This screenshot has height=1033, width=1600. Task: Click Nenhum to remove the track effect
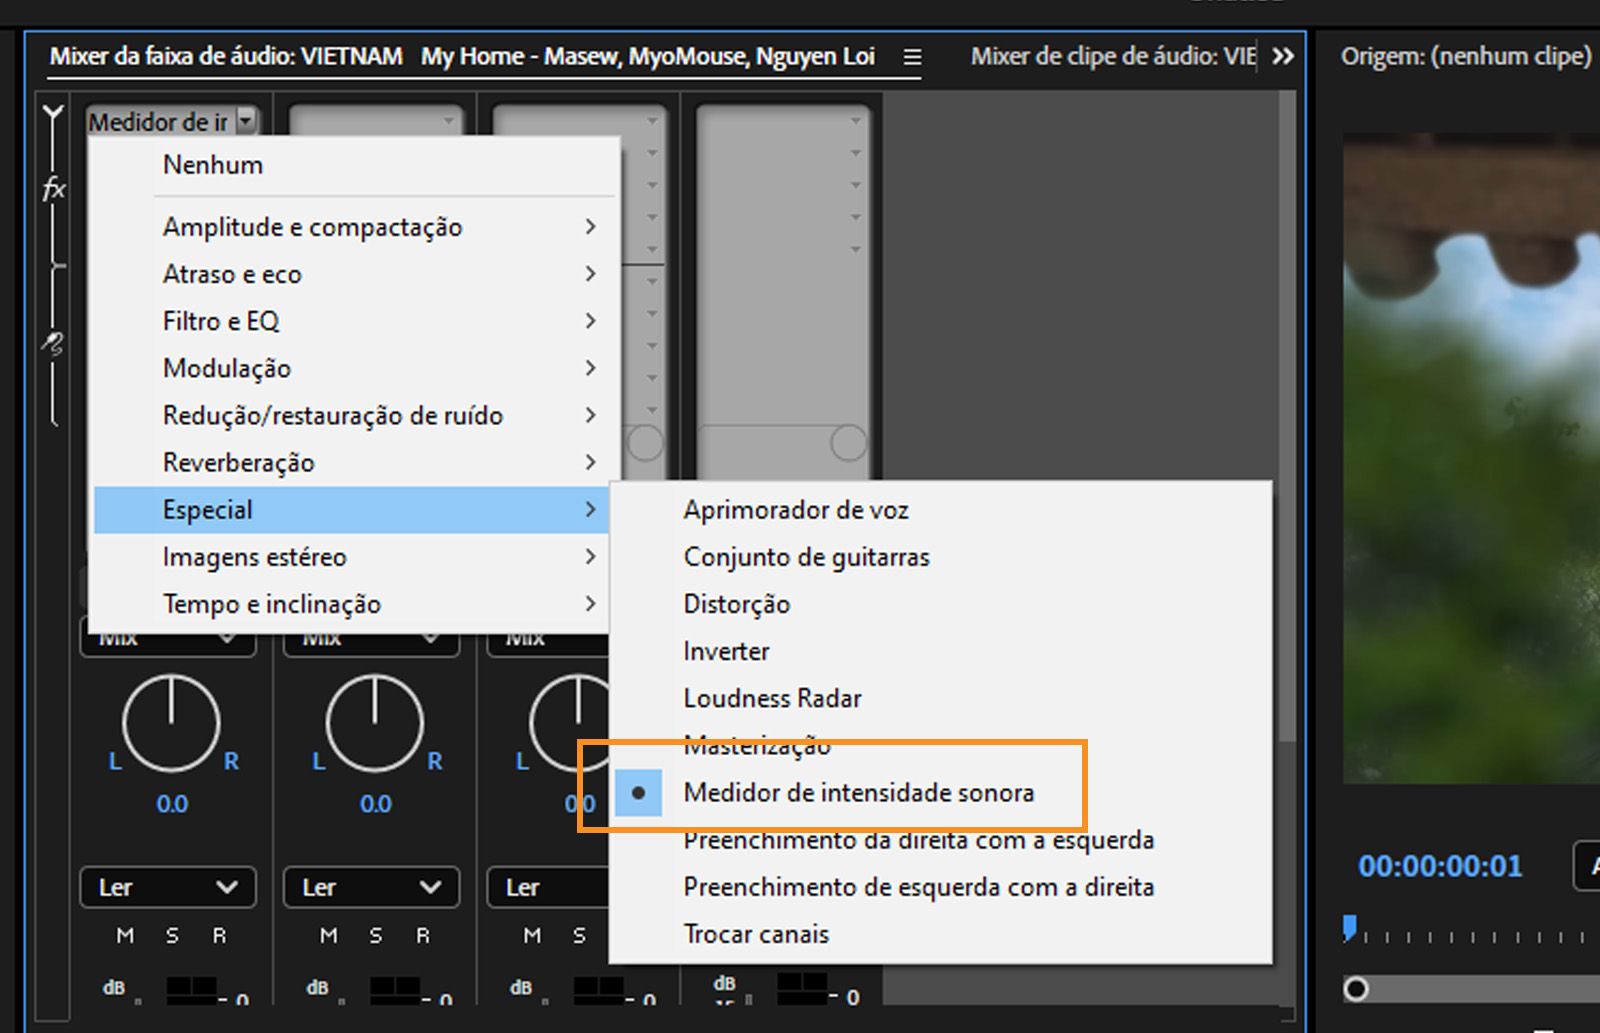pyautogui.click(x=213, y=164)
